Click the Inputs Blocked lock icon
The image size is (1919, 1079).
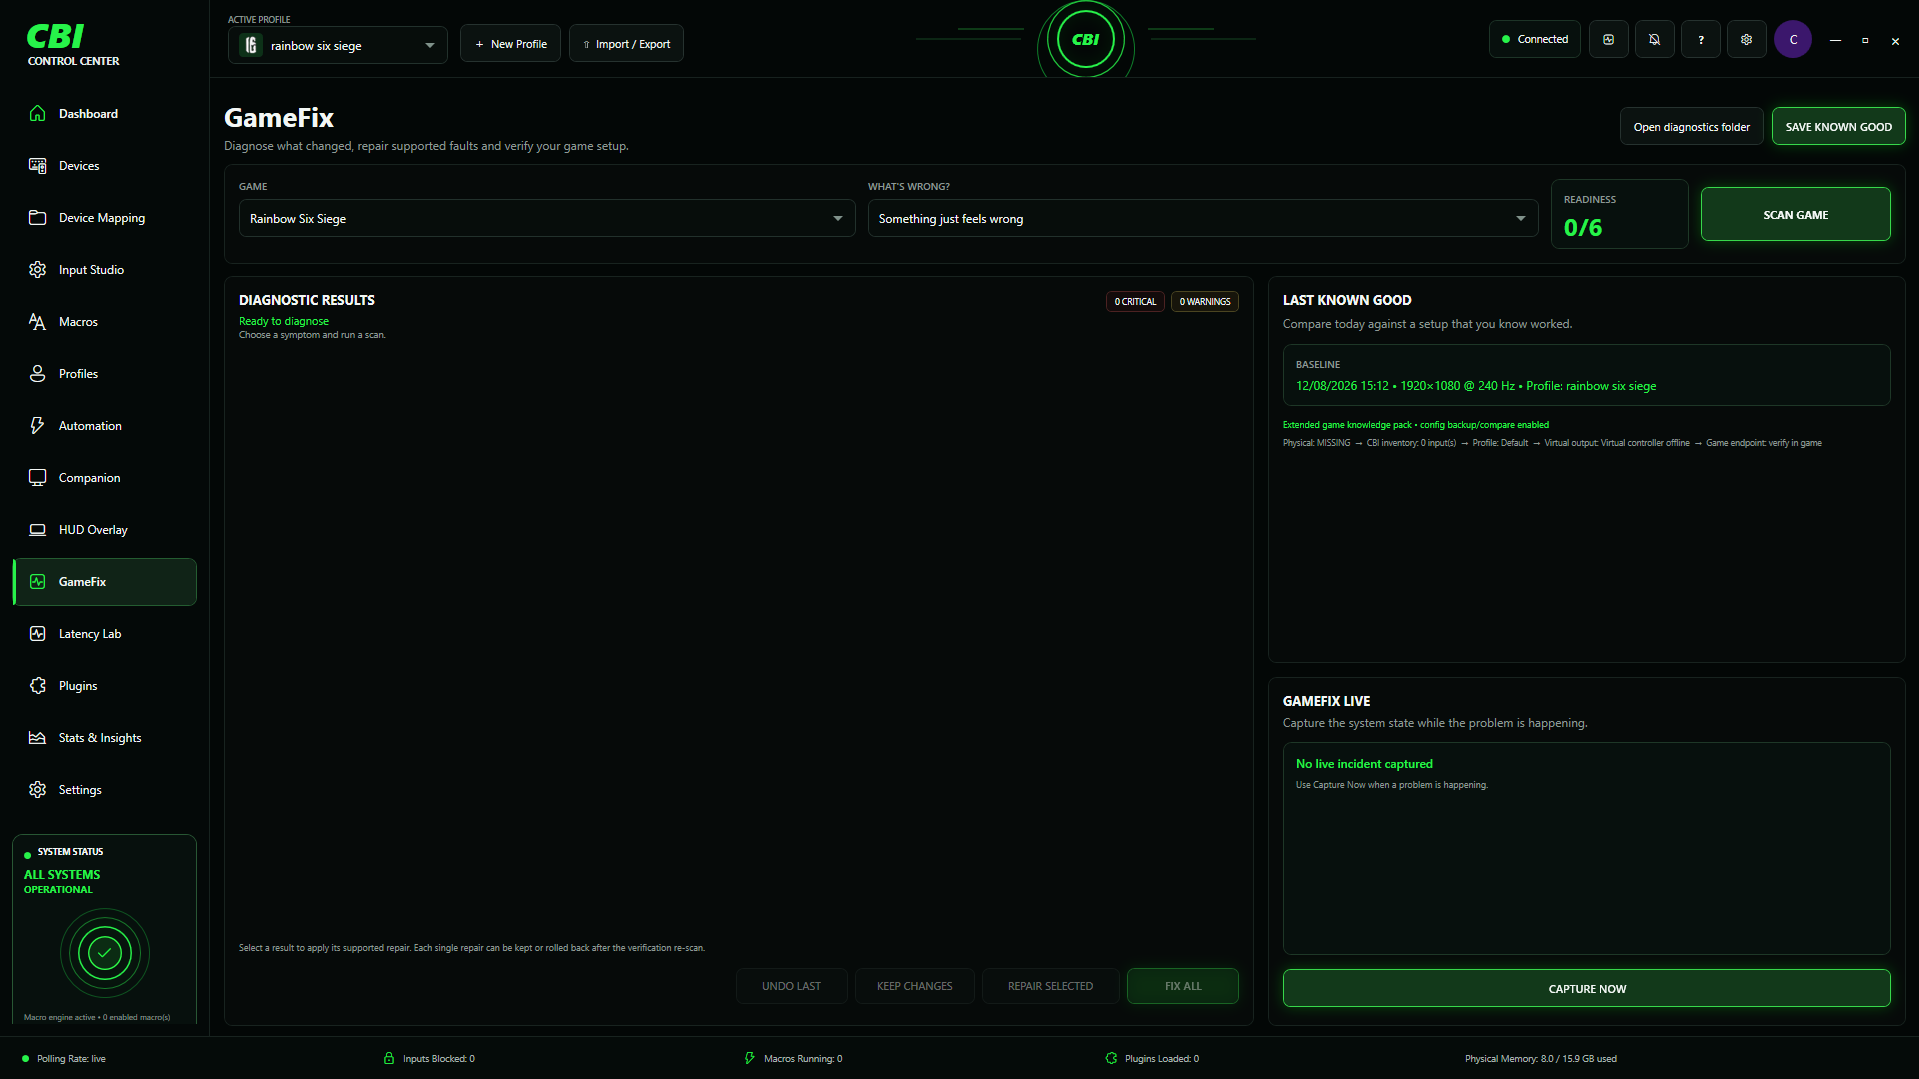pos(389,1058)
